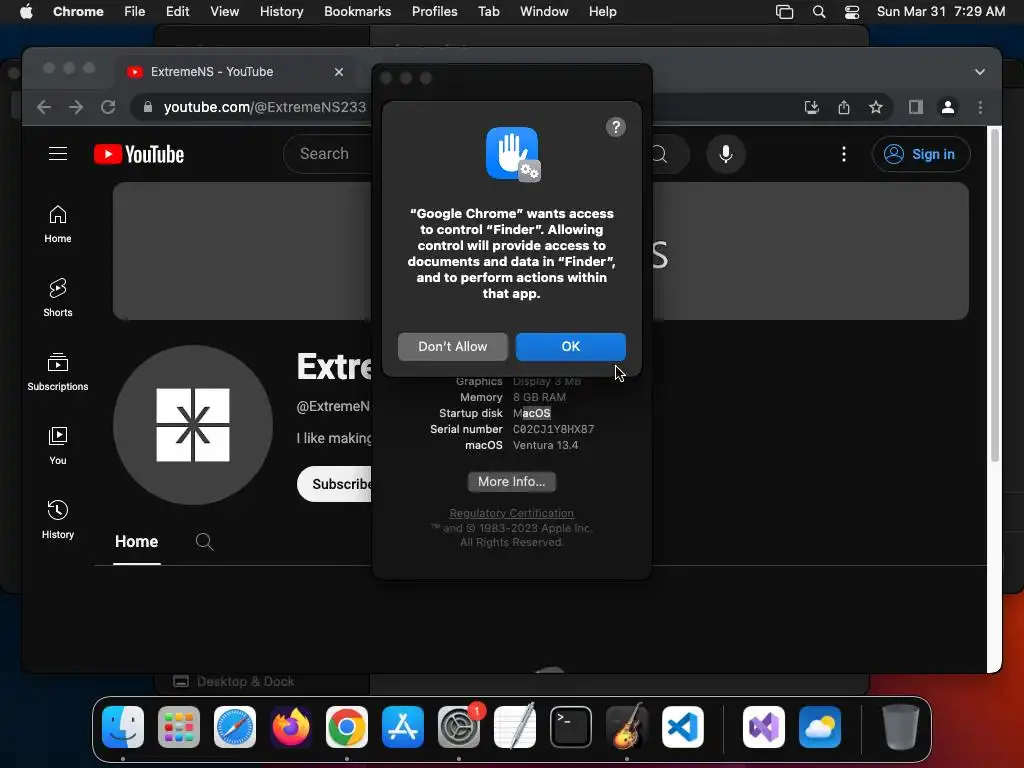Screen dimensions: 1024x768
Task: Click the Chrome address bar URL
Action: click(264, 107)
